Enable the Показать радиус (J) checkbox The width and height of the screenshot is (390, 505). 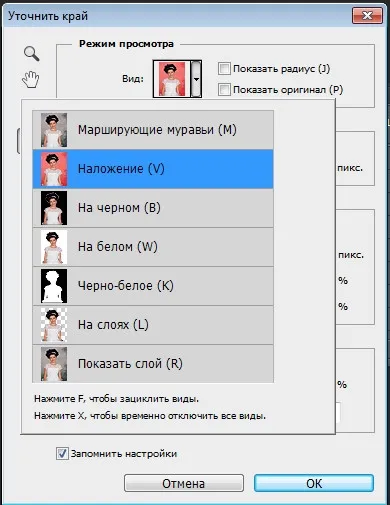pos(224,69)
